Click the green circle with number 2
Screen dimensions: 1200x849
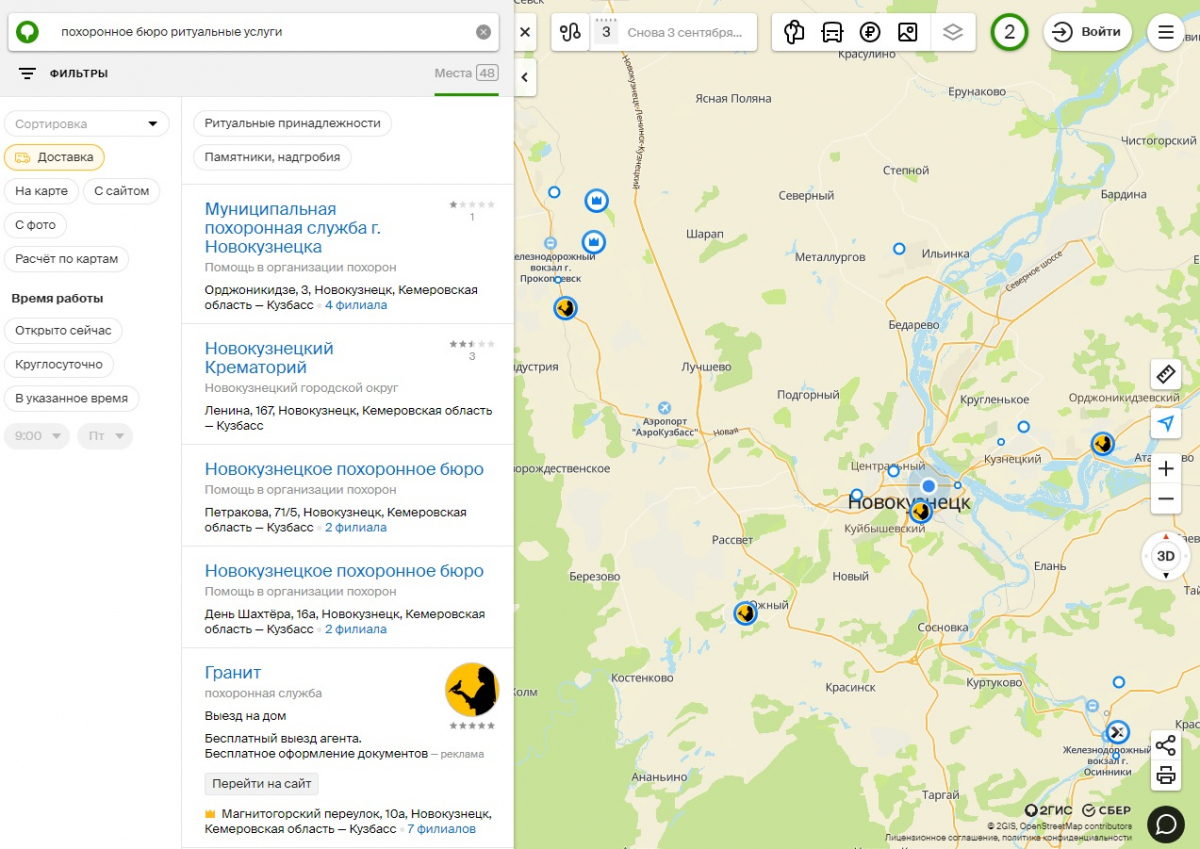(x=1009, y=32)
